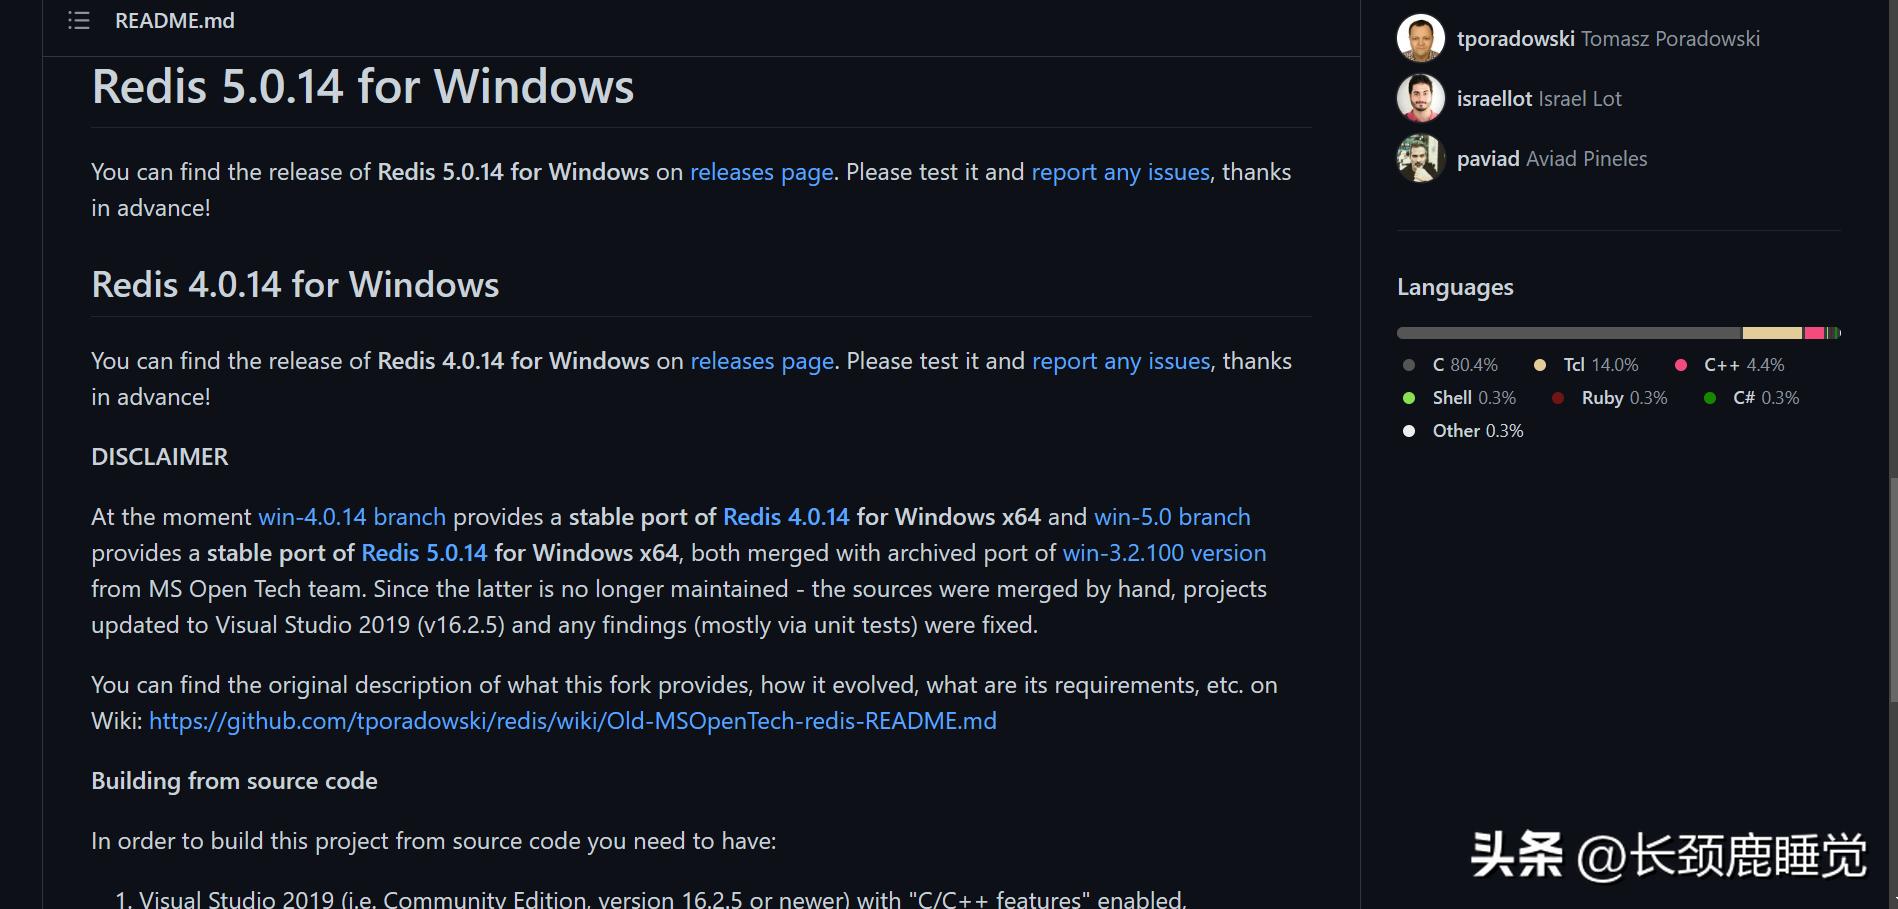Open the Old-MSOpenTech-redis-README wiki URL

572,720
